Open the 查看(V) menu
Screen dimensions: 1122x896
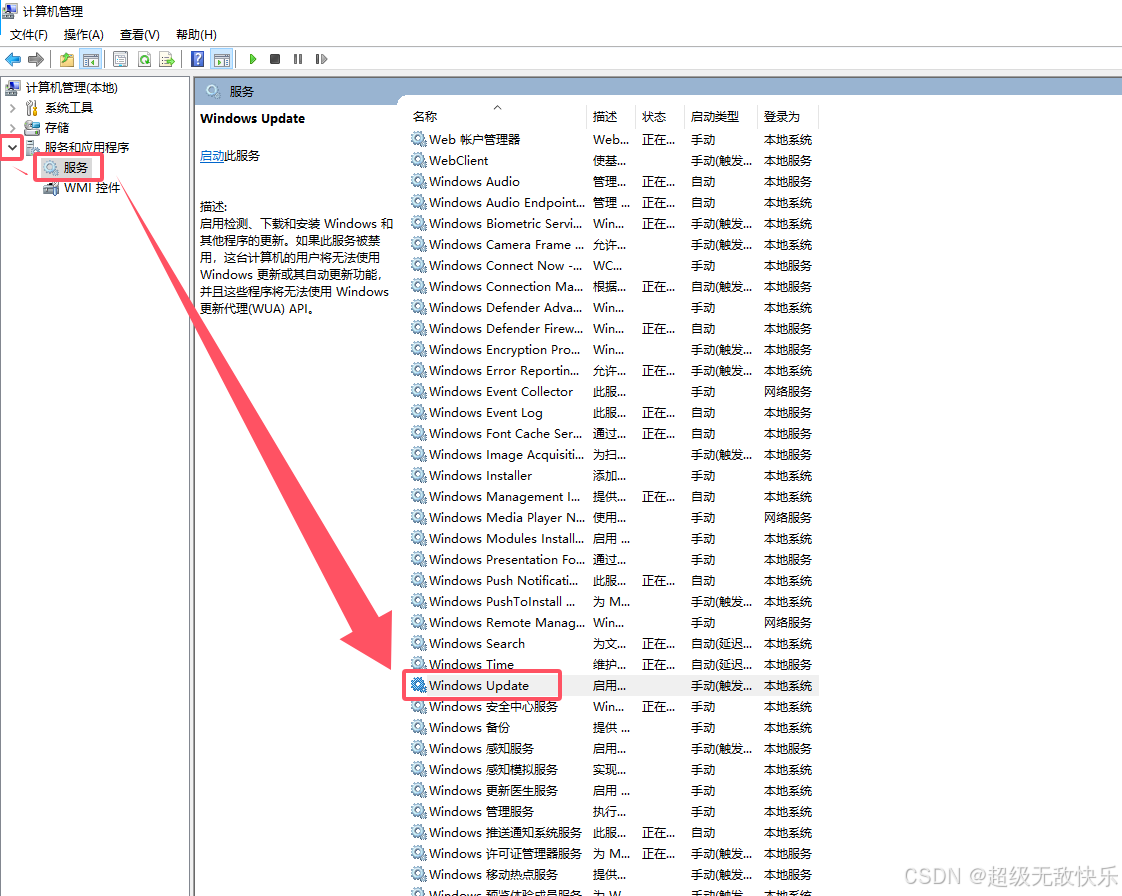pyautogui.click(x=140, y=34)
